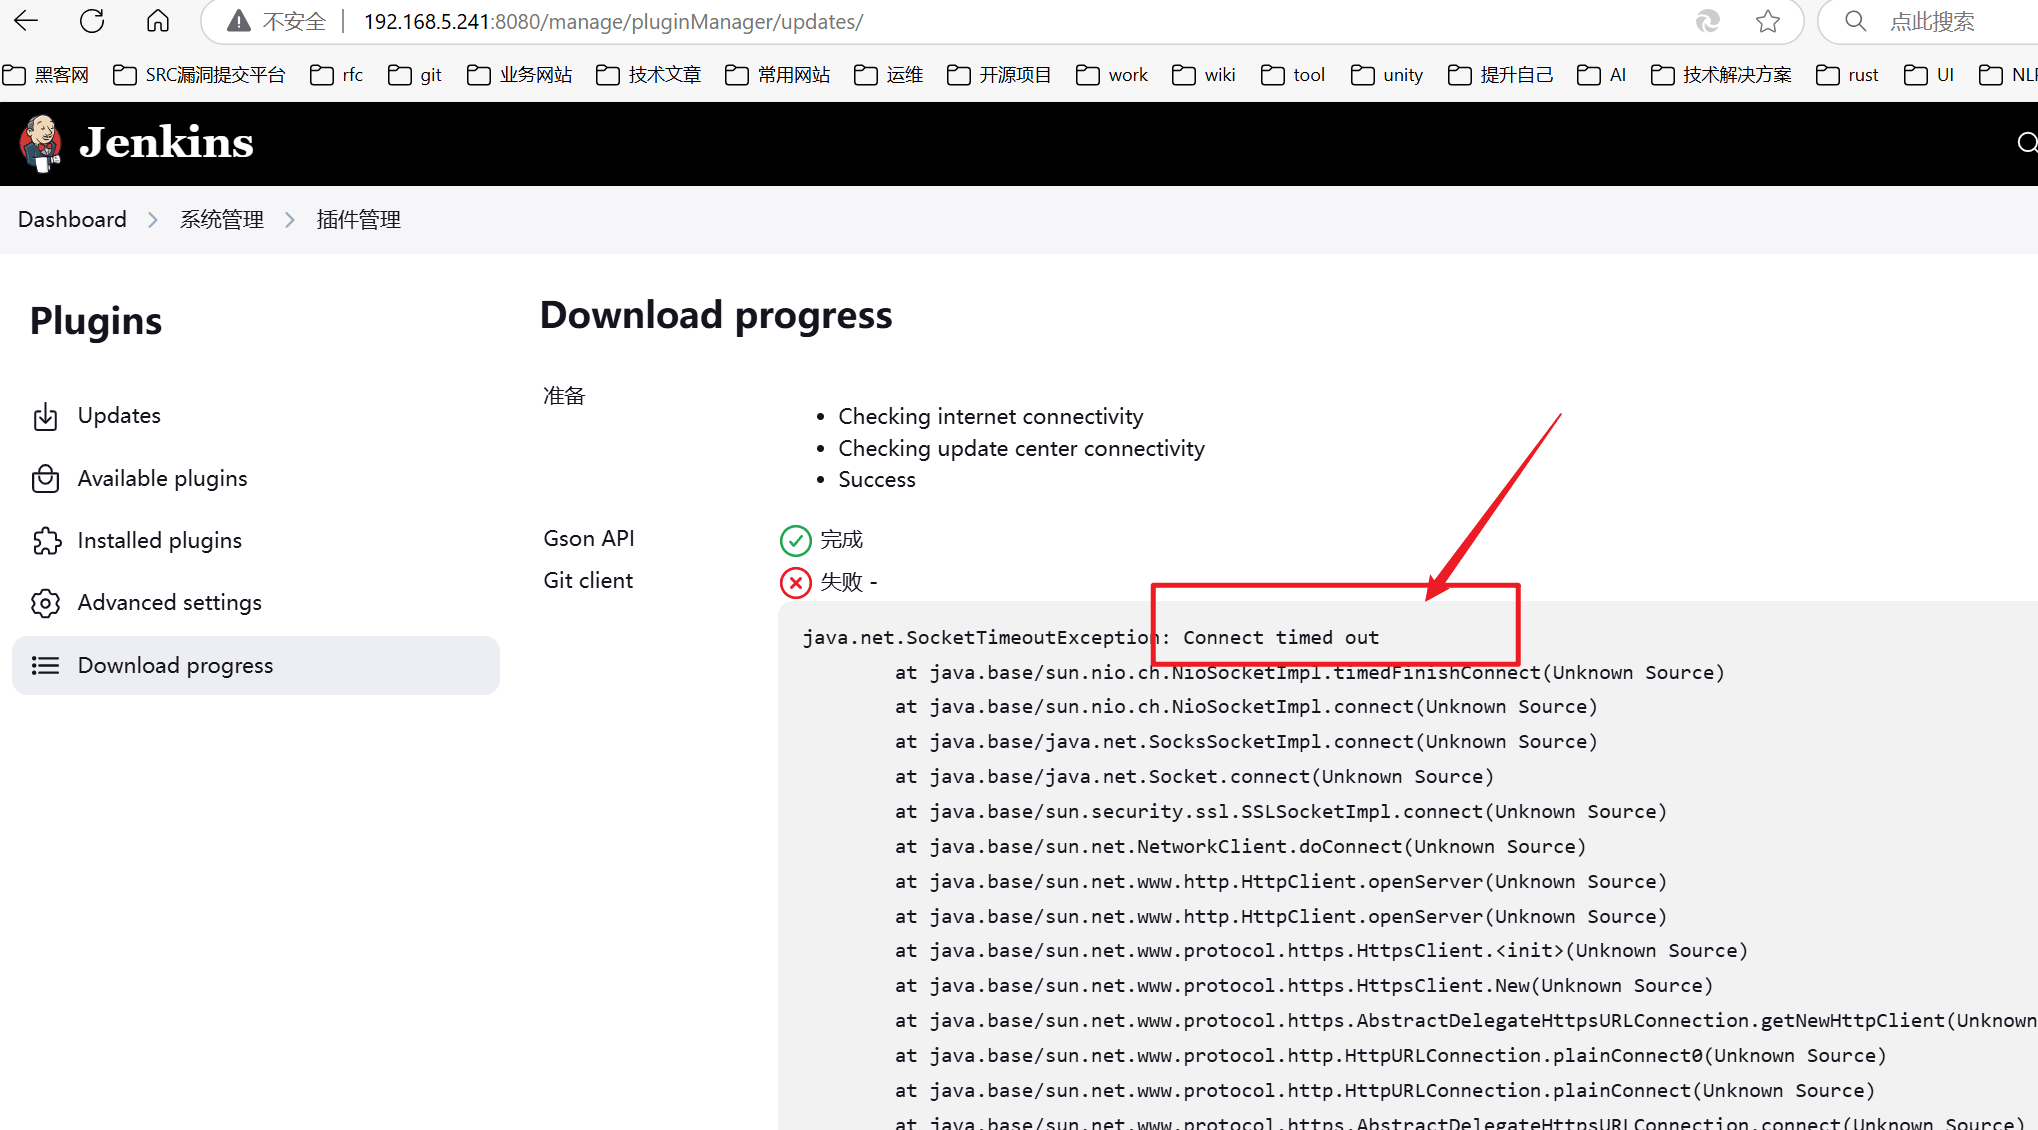Click the Available plugins shopping bag icon
Image resolution: width=2038 pixels, height=1130 pixels.
coord(45,479)
